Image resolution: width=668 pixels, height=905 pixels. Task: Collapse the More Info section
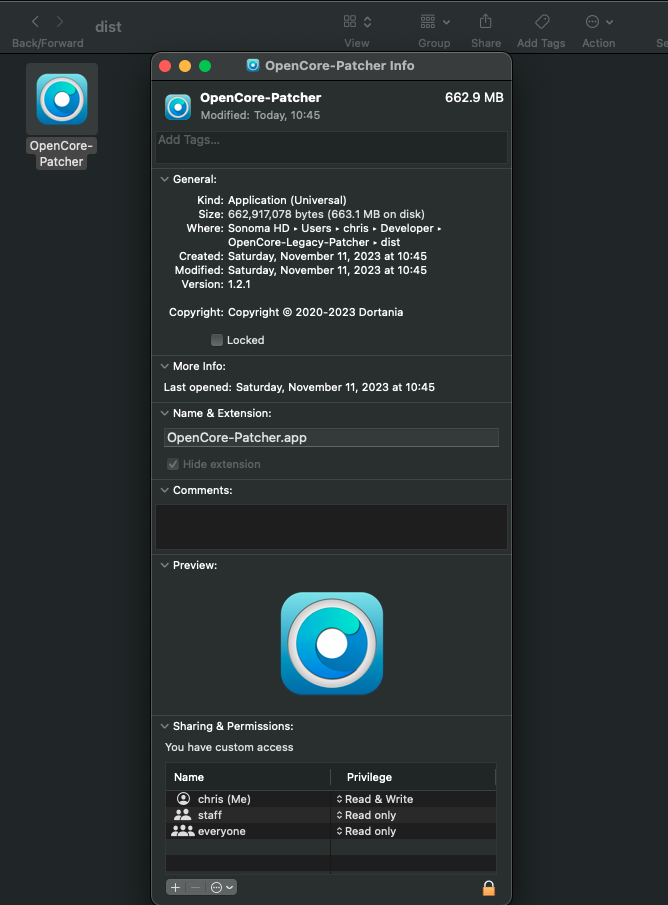point(165,367)
